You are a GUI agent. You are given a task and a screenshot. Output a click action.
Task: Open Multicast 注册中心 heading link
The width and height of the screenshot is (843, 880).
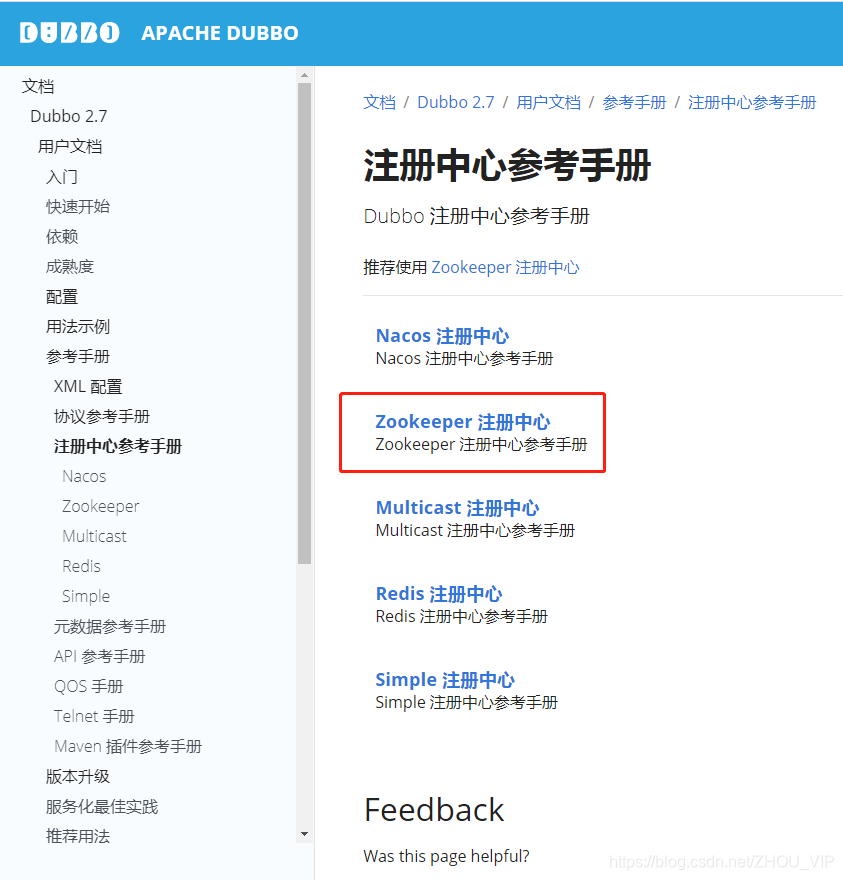(457, 507)
